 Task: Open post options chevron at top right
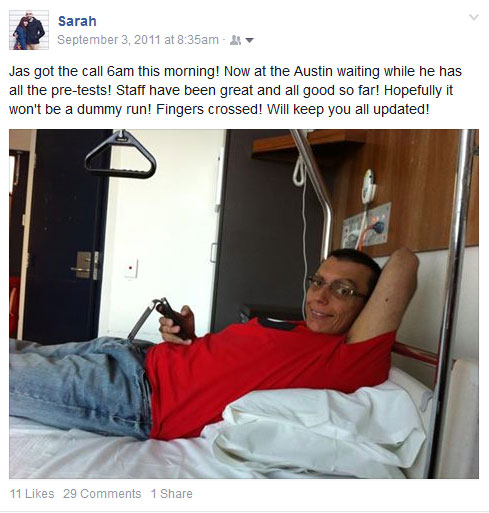click(474, 17)
